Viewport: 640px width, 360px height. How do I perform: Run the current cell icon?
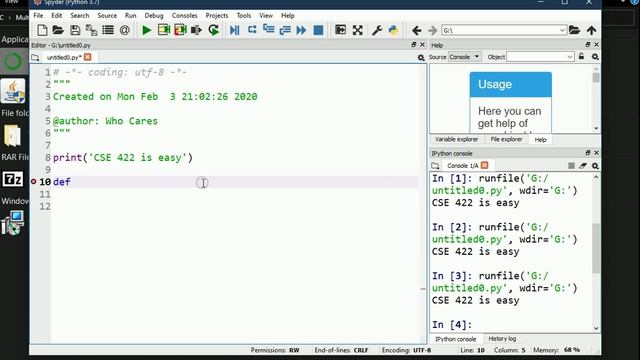tap(164, 30)
